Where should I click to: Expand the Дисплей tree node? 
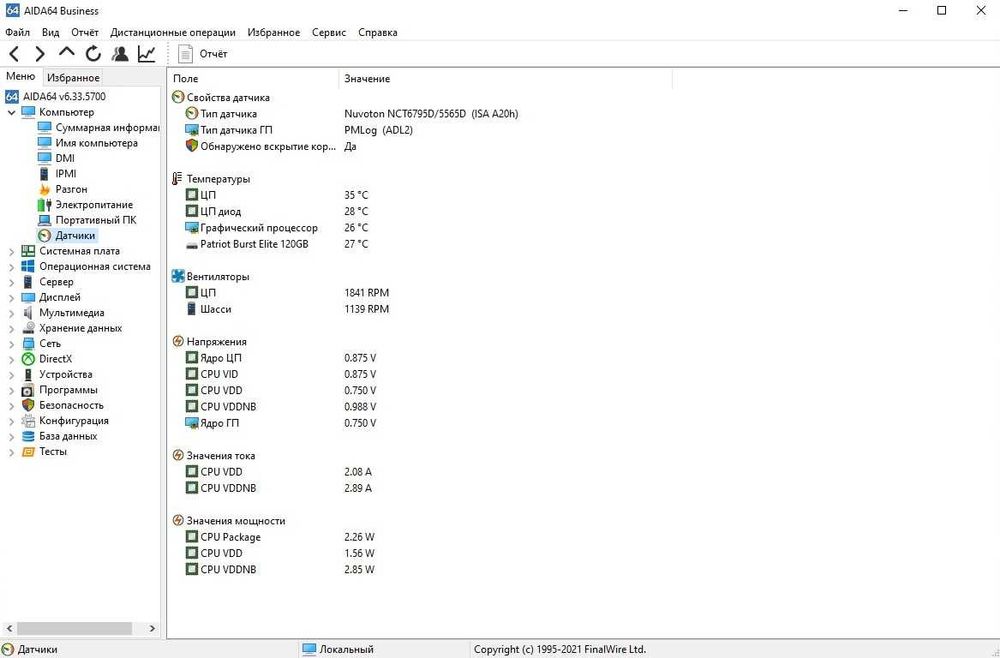(11, 298)
